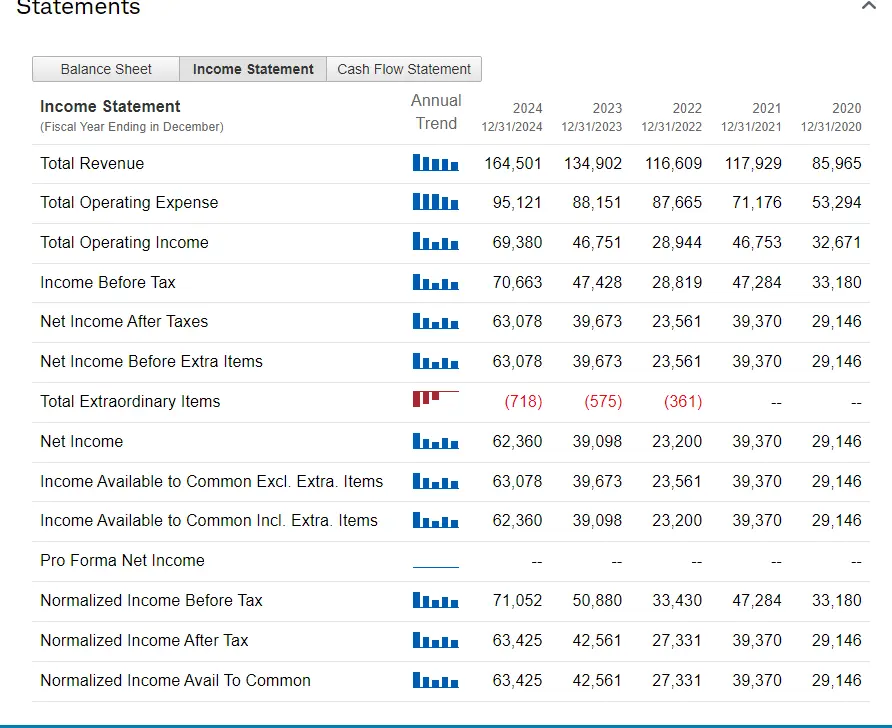Click the 2024 Net Income value 62,360

(517, 441)
